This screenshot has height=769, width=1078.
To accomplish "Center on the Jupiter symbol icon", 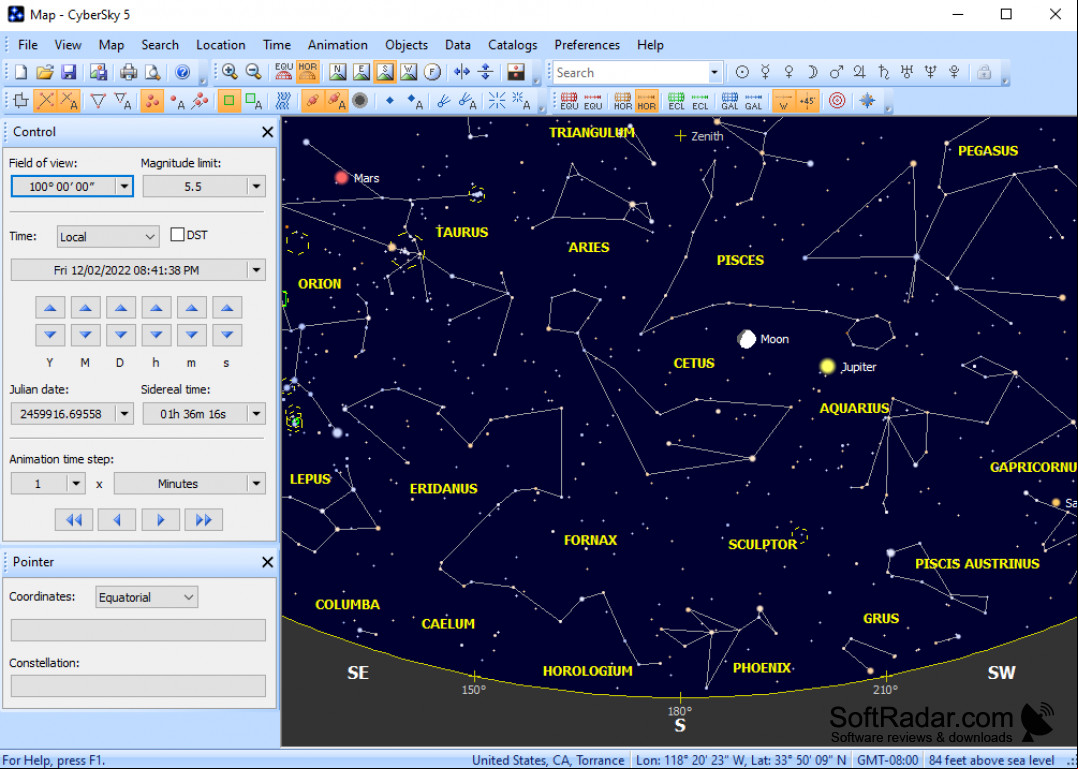I will click(859, 72).
